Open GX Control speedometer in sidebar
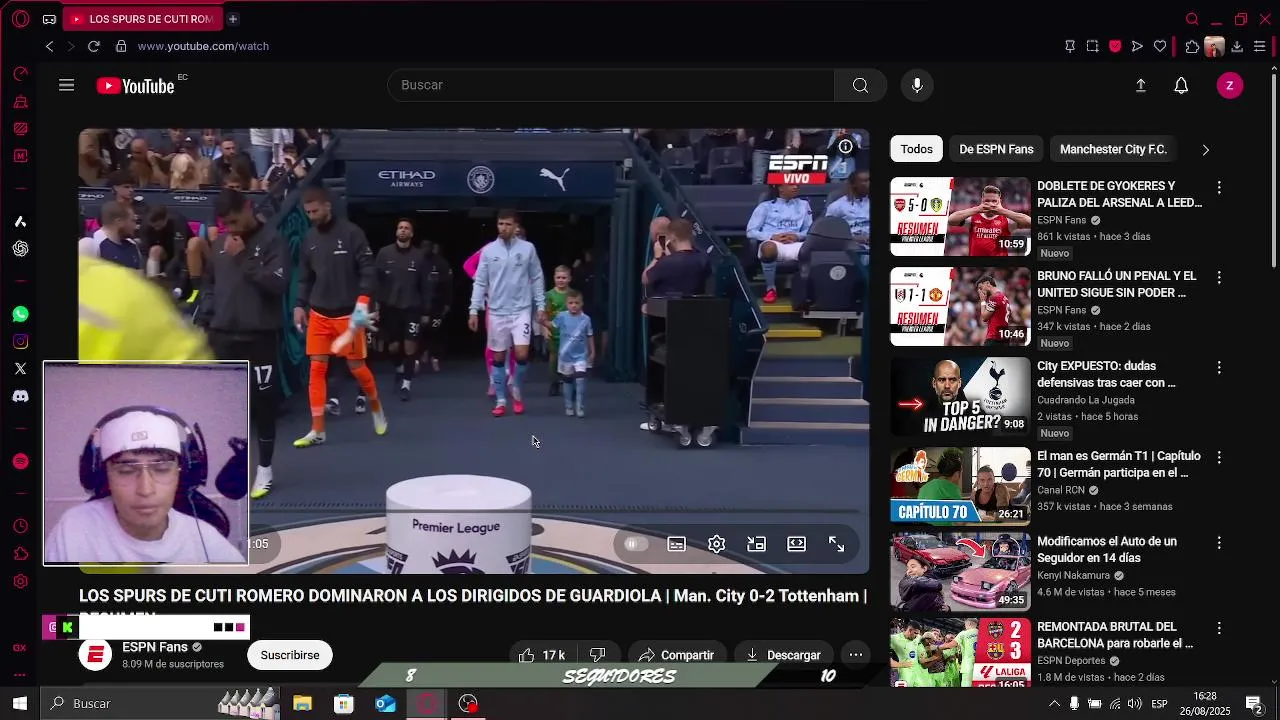This screenshot has height=720, width=1280. pos(20,74)
